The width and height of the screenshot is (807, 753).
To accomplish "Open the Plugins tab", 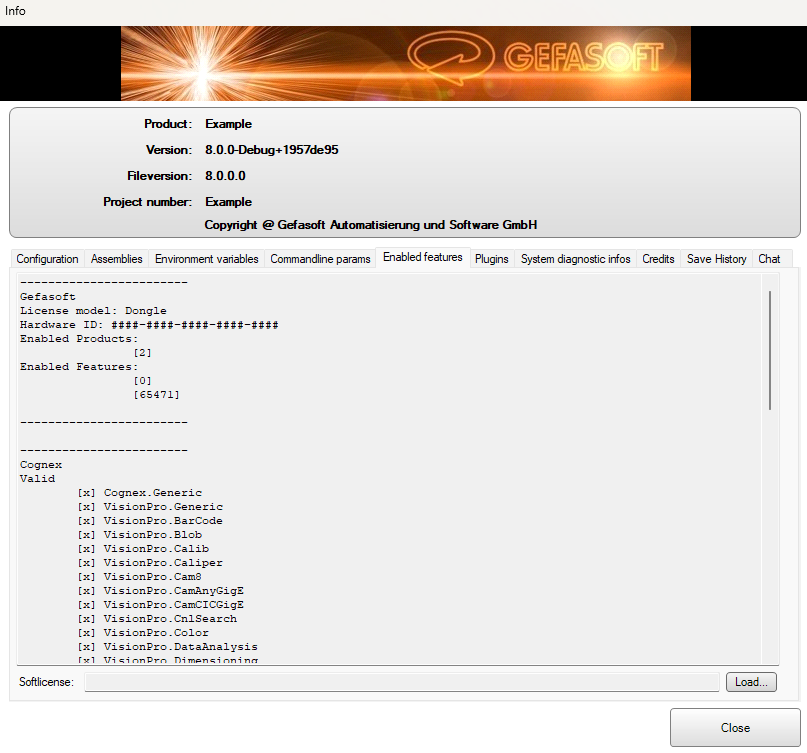I will [x=492, y=259].
